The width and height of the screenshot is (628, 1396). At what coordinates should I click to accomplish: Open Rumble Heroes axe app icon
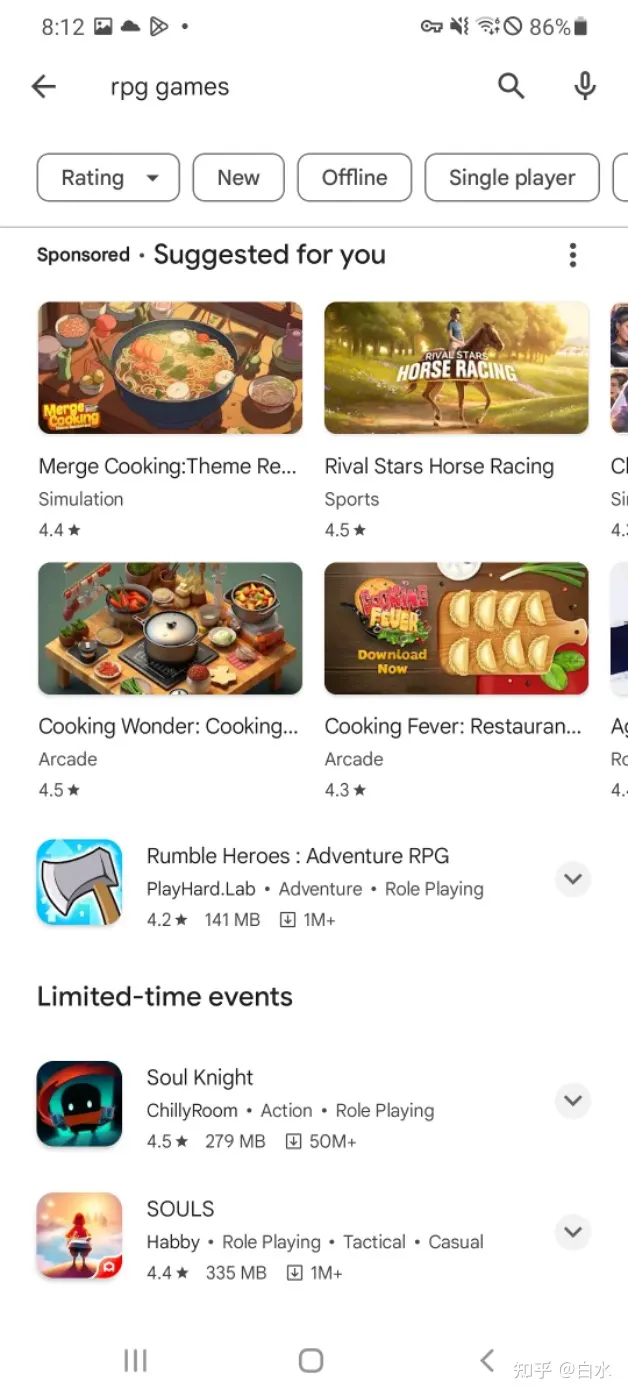click(x=80, y=882)
